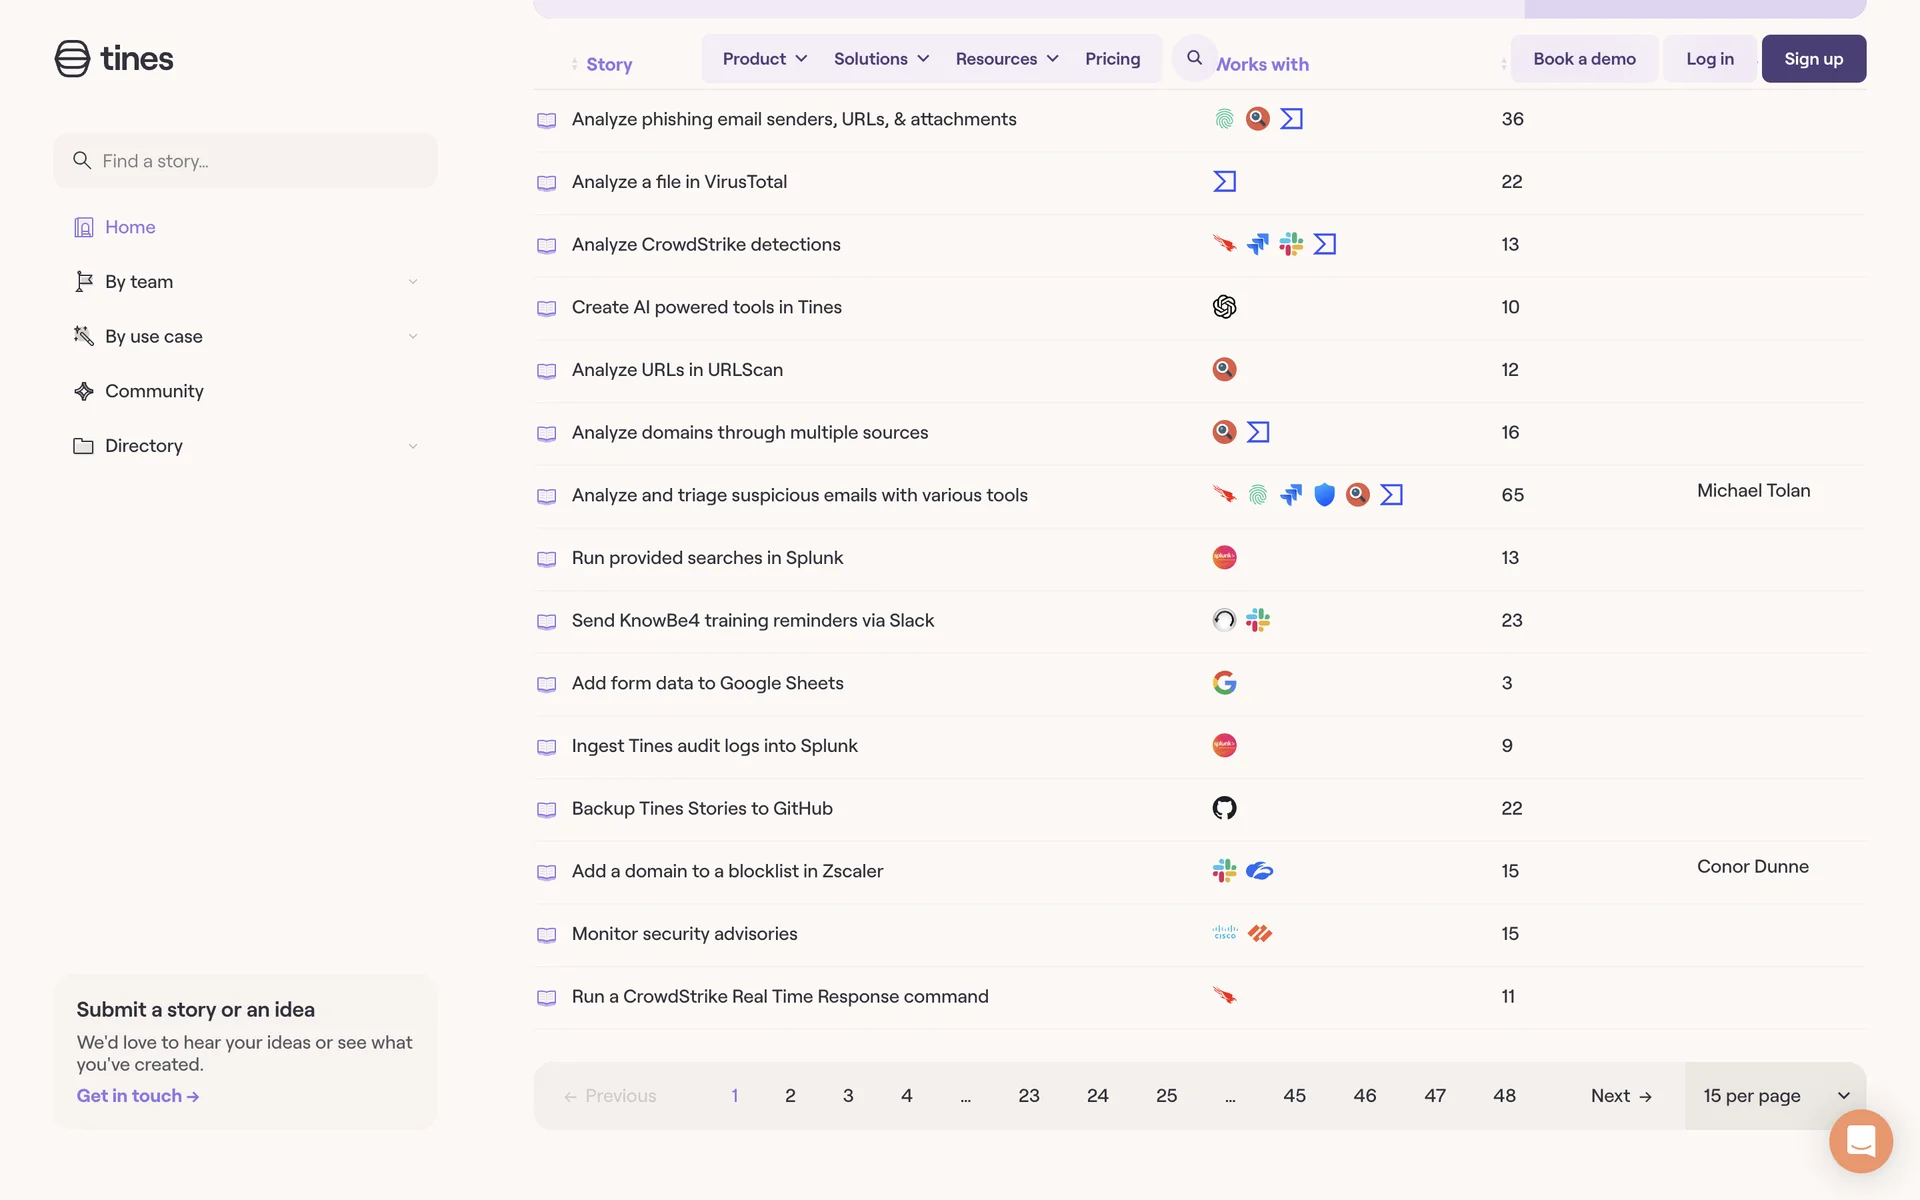Click the Tines logo

click(114, 59)
